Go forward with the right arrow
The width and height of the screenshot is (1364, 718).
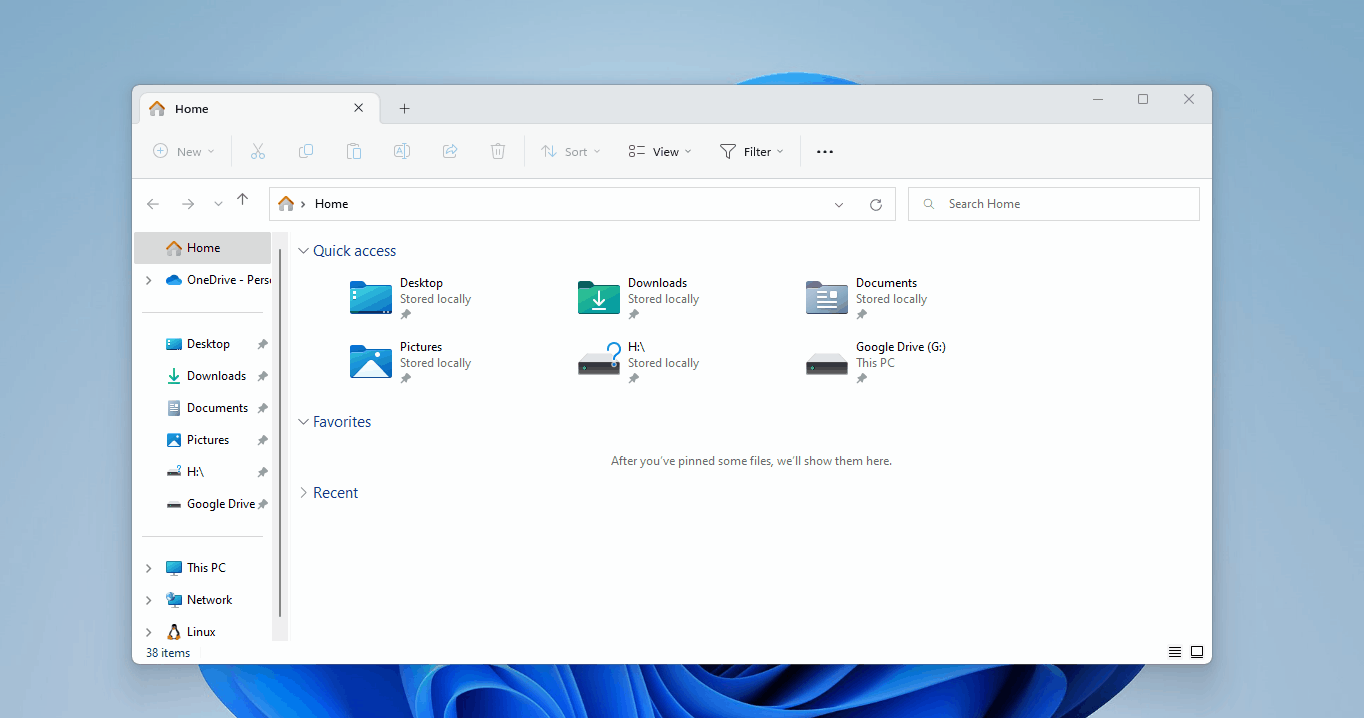(187, 204)
